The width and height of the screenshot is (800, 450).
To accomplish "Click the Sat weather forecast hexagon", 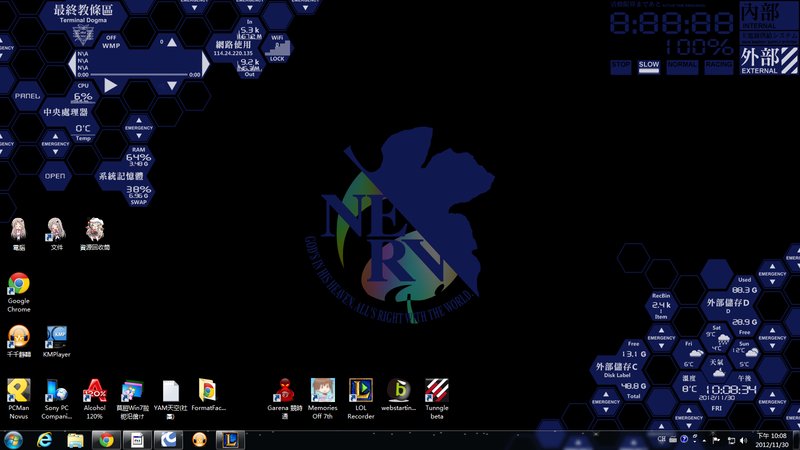I will tap(717, 337).
